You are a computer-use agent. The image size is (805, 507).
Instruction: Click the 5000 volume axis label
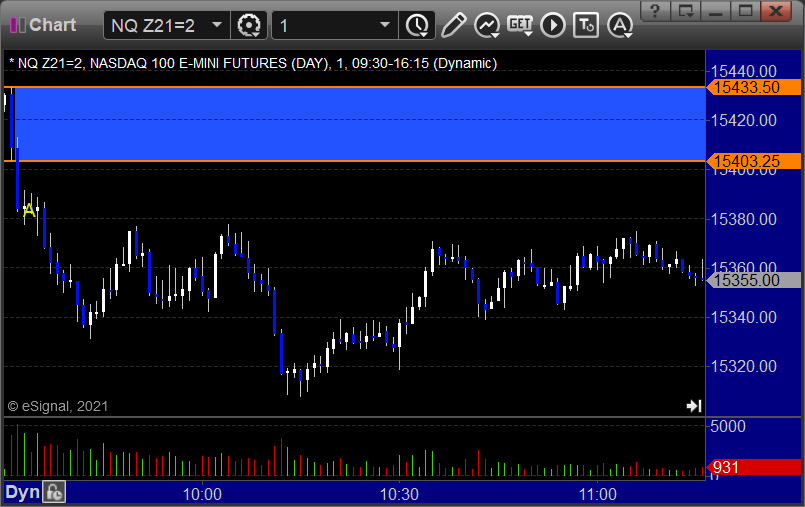pyautogui.click(x=727, y=426)
